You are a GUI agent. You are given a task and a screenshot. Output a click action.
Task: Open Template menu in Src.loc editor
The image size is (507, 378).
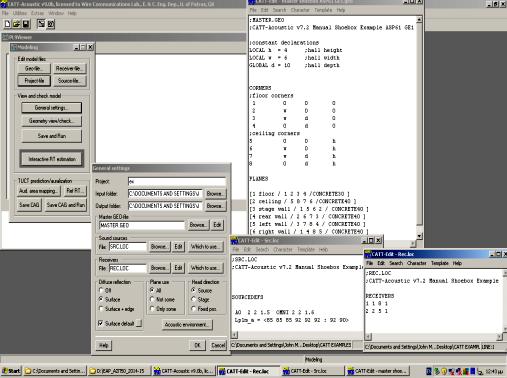[306, 249]
